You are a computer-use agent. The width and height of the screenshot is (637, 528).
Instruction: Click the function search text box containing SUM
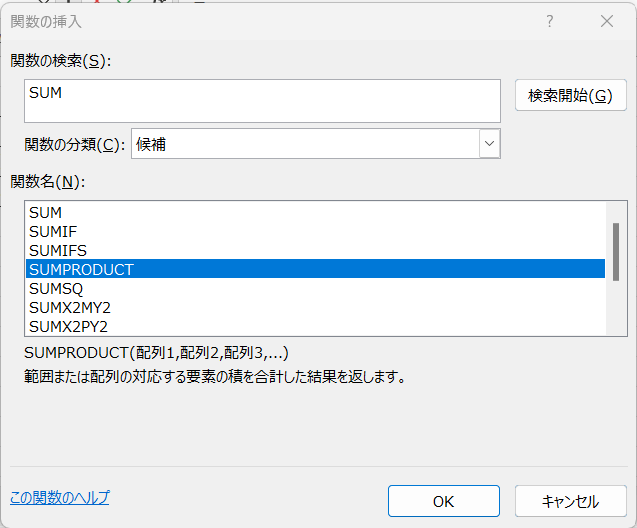tap(262, 101)
